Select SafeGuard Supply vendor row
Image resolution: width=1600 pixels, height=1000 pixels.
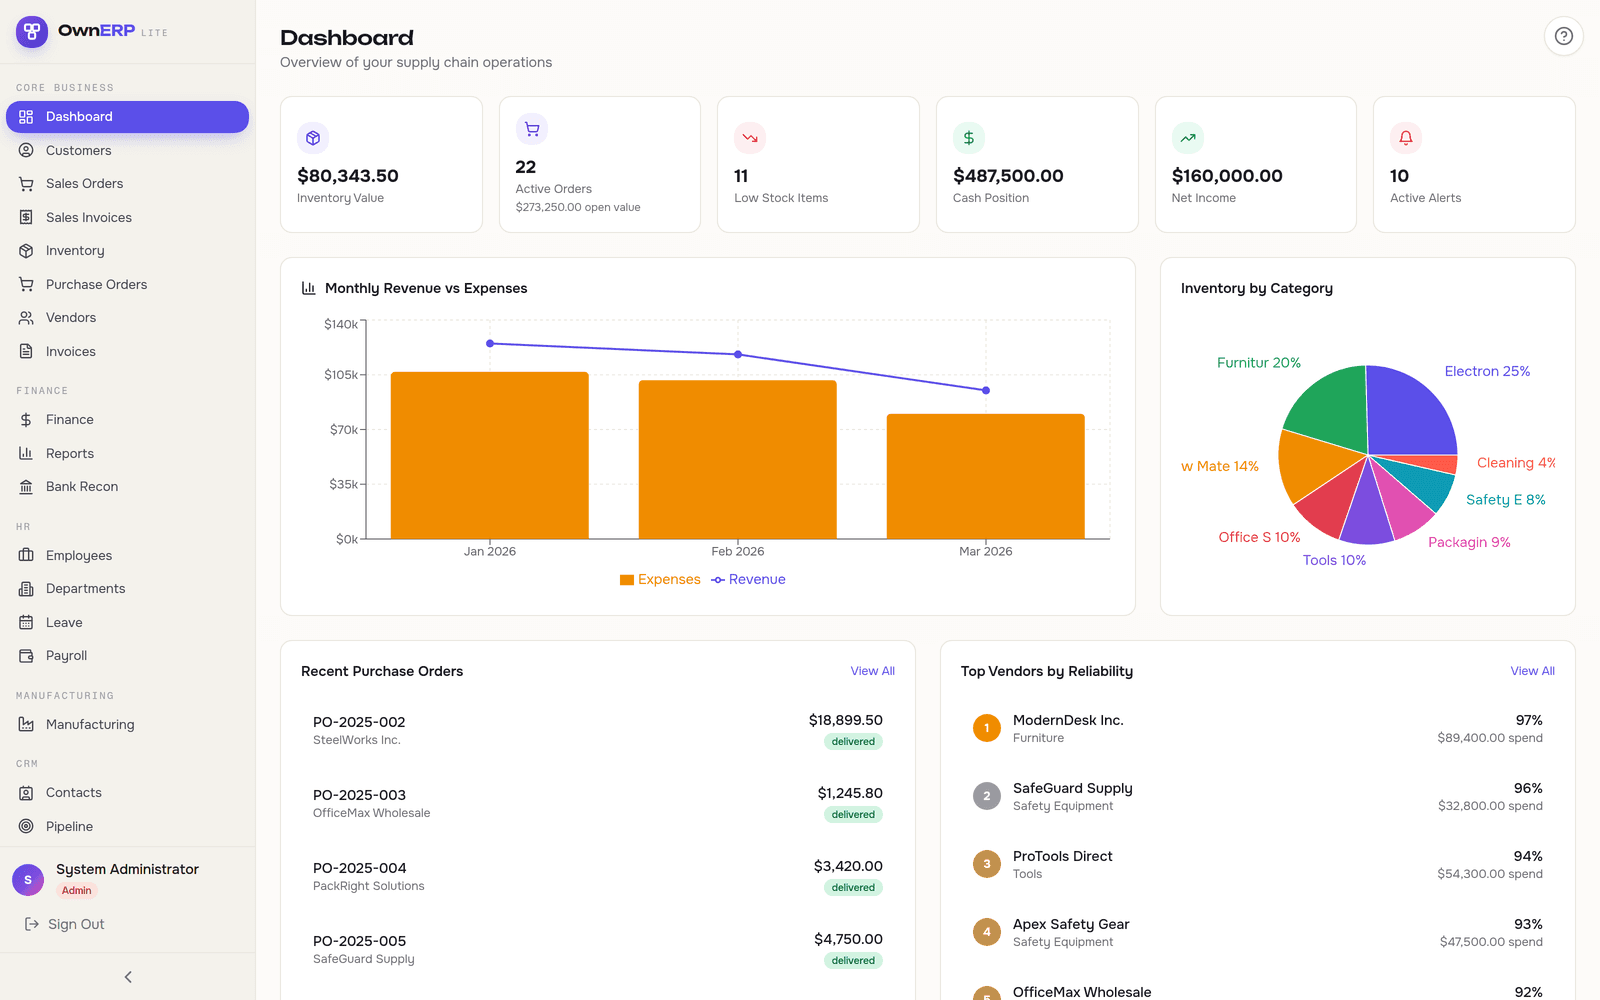pyautogui.click(x=1258, y=796)
